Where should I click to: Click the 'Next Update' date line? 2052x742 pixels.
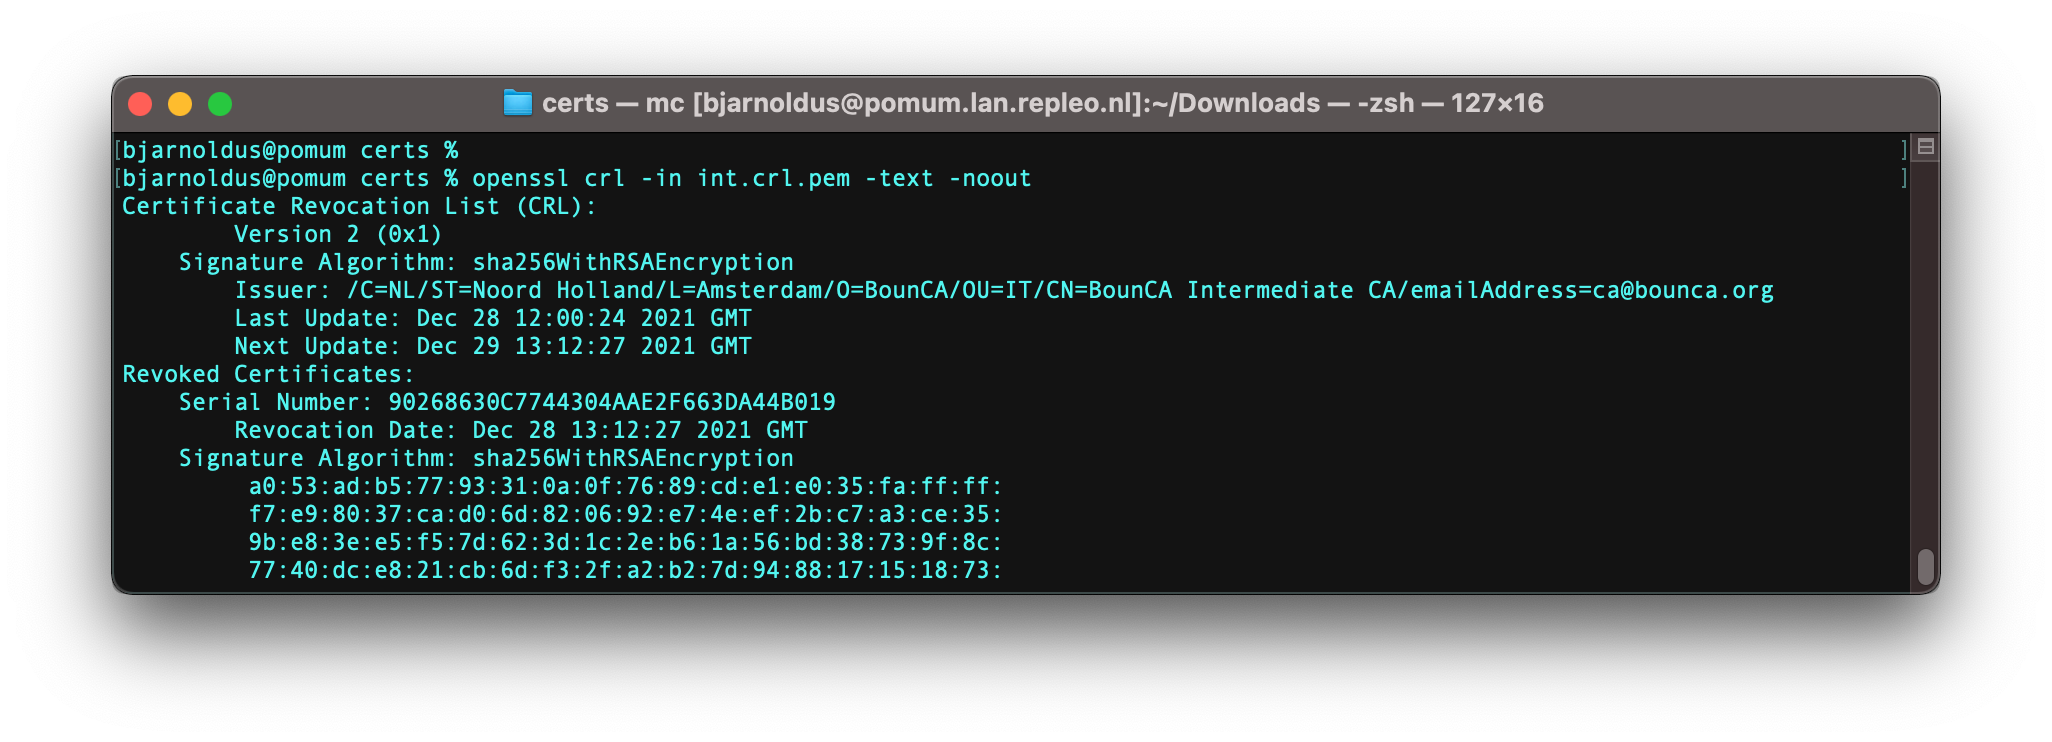(493, 346)
